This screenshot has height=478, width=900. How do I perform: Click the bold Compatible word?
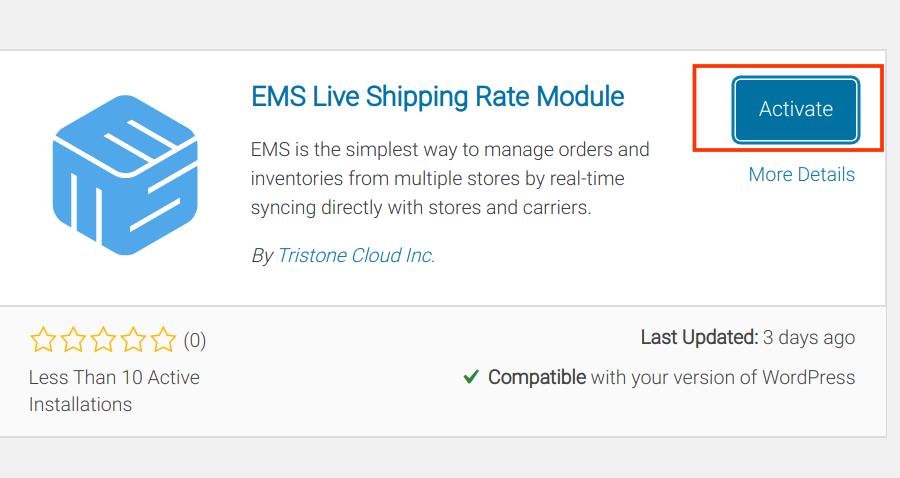(x=537, y=378)
